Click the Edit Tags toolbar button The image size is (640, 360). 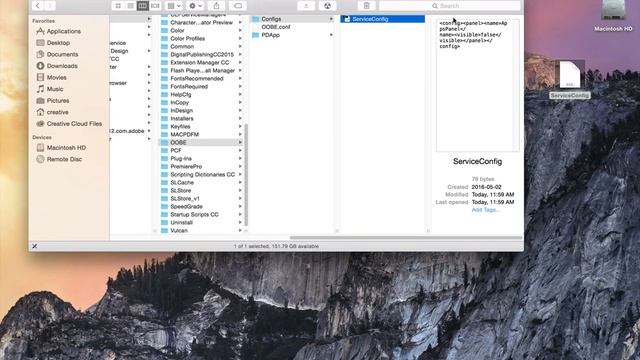coord(238,6)
